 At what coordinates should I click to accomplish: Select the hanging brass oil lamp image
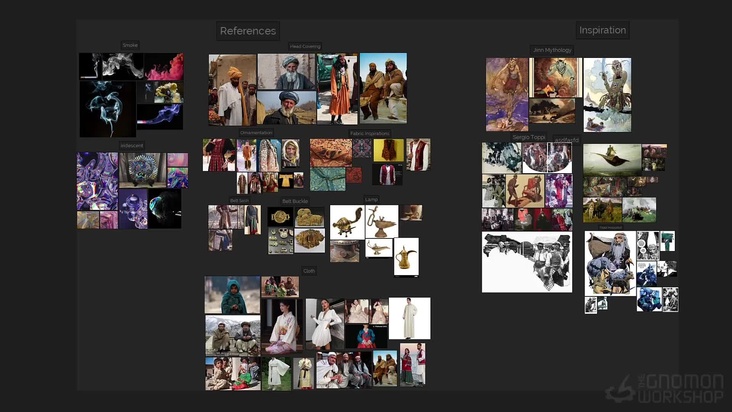click(x=382, y=222)
